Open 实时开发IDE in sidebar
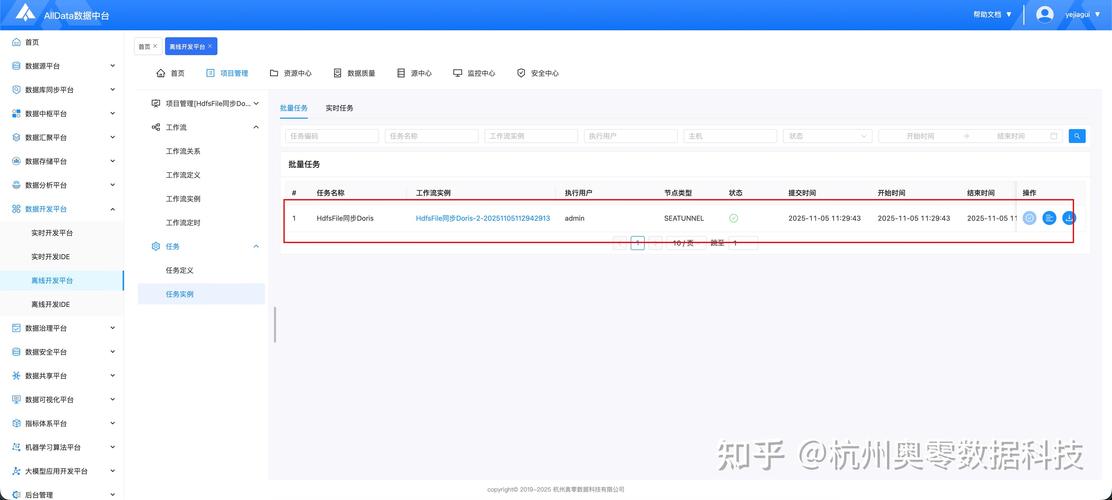 [x=50, y=257]
